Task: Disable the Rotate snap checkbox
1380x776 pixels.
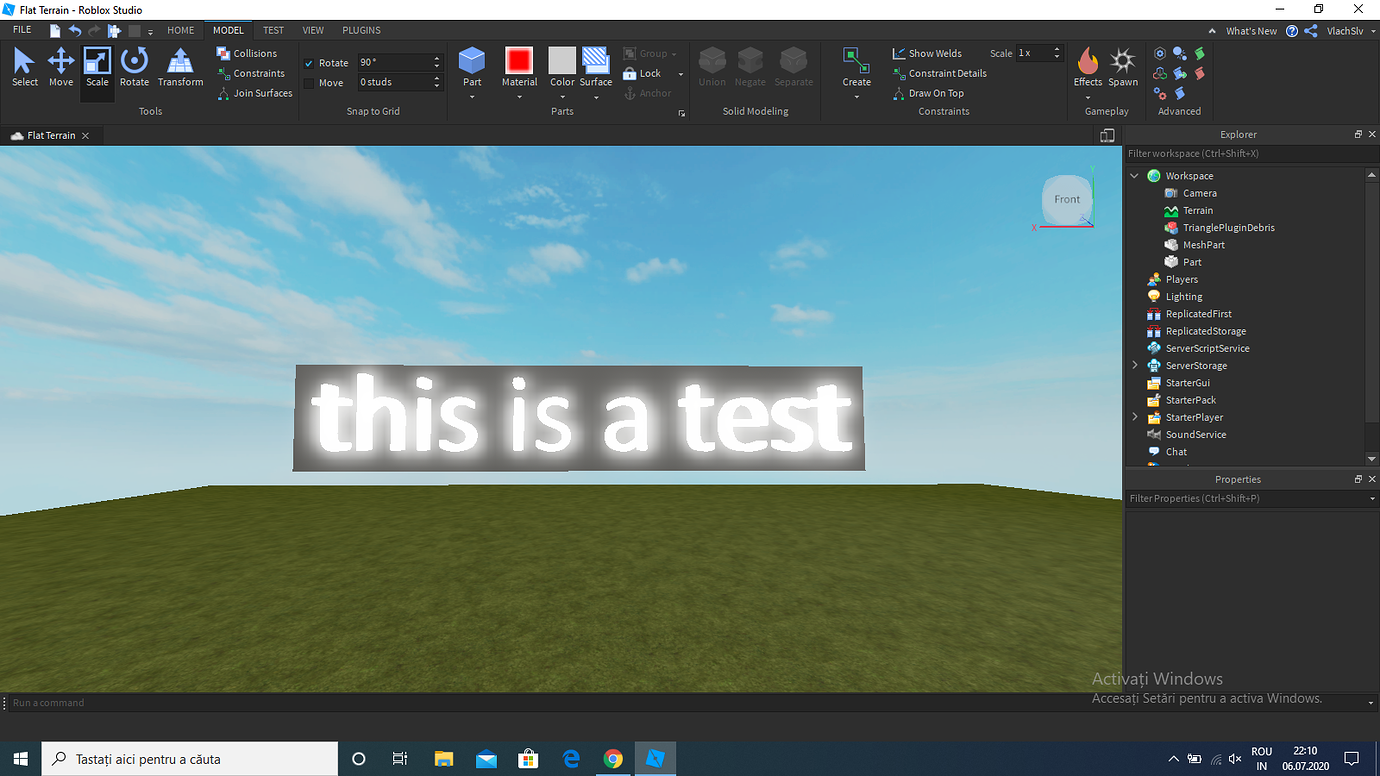Action: tap(309, 62)
